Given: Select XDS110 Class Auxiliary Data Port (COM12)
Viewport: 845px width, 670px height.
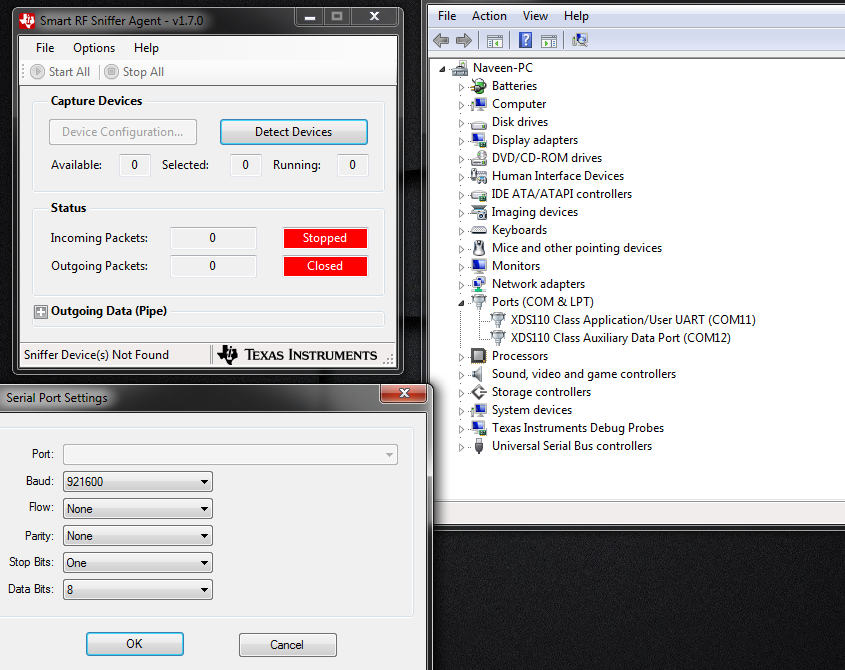Looking at the screenshot, I should click(620, 338).
